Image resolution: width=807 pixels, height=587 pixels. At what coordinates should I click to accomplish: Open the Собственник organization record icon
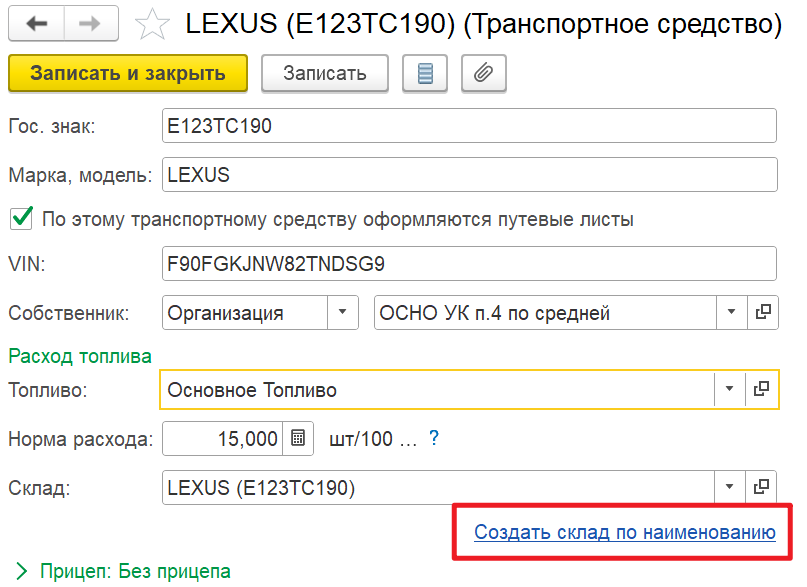(762, 313)
